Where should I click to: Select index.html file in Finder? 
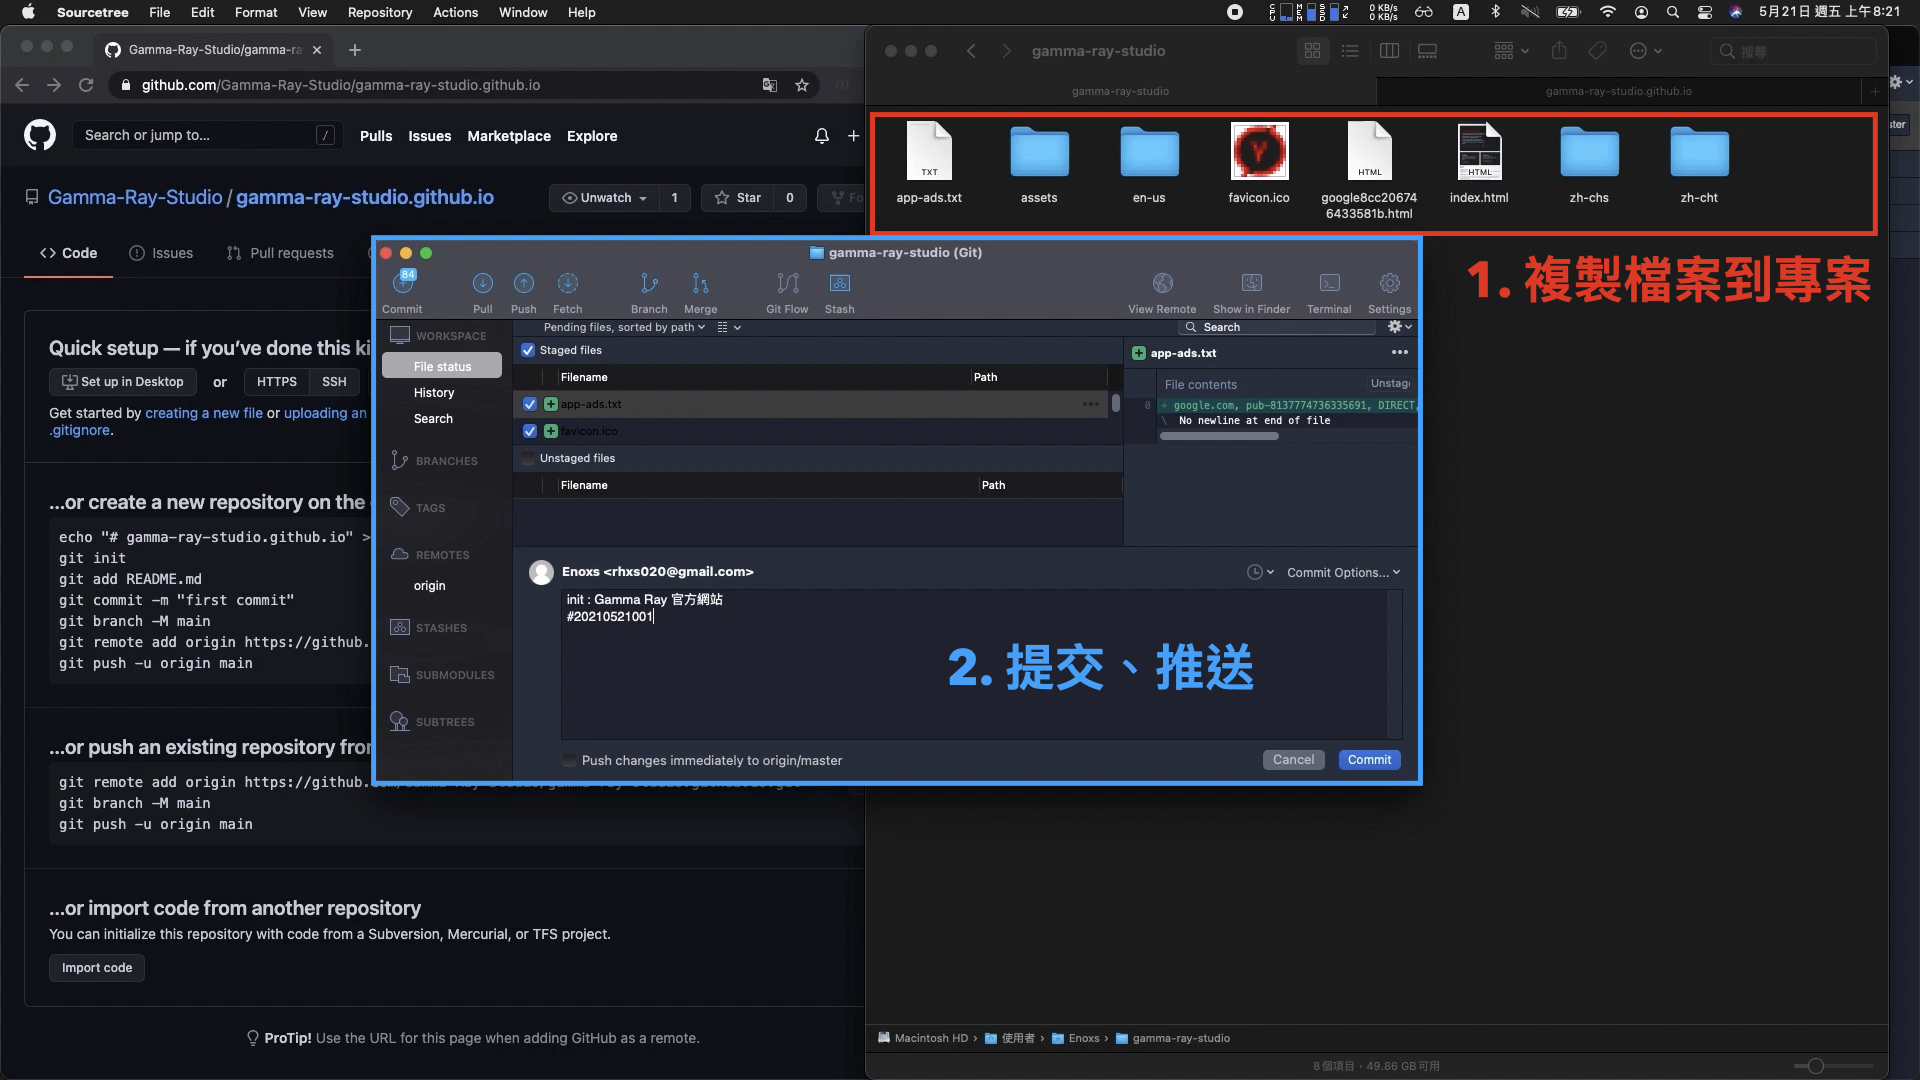(1479, 163)
